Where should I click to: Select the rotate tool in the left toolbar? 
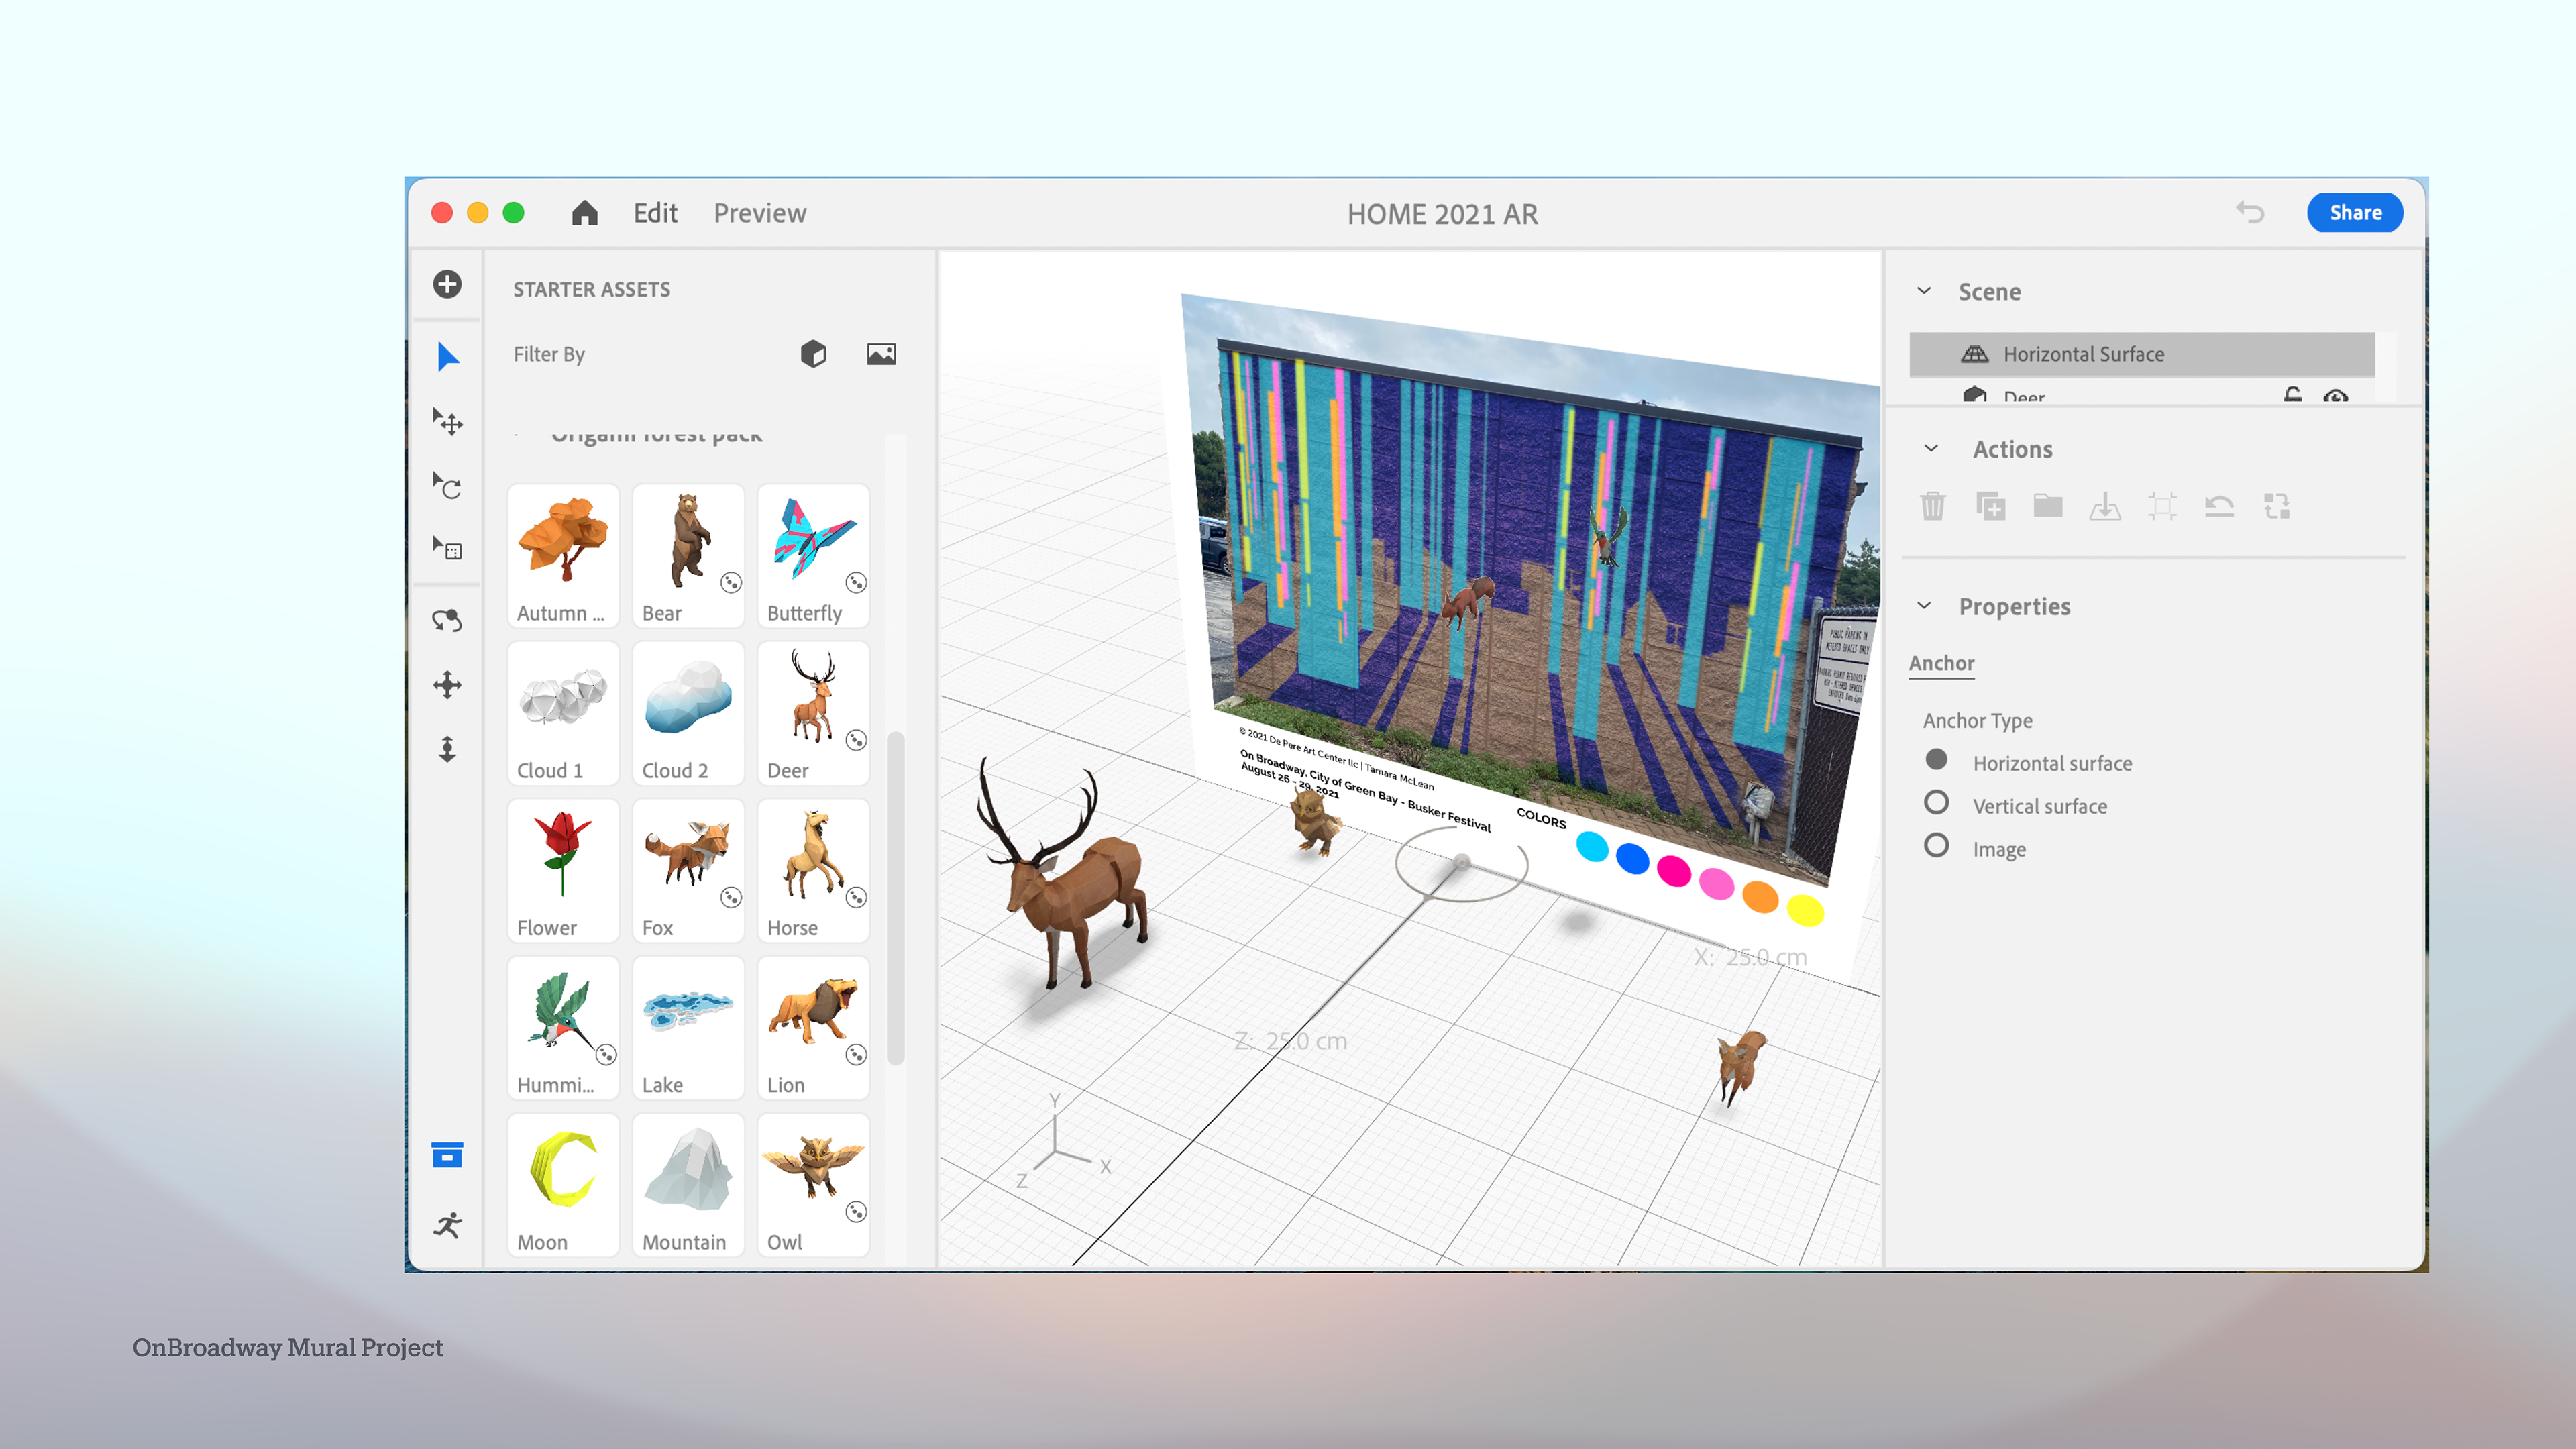pyautogui.click(x=447, y=486)
